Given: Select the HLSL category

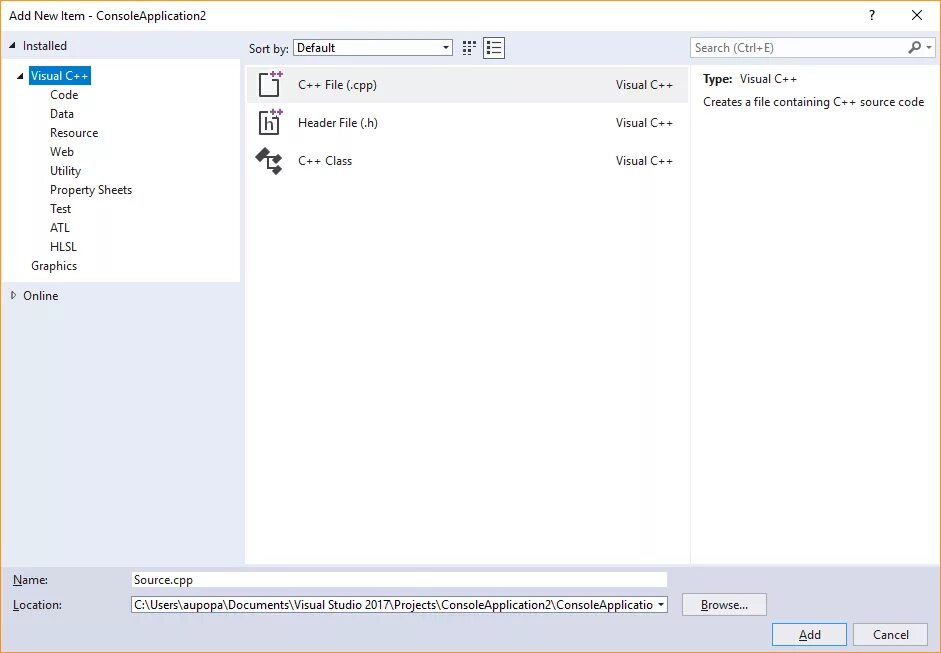Looking at the screenshot, I should tap(63, 247).
